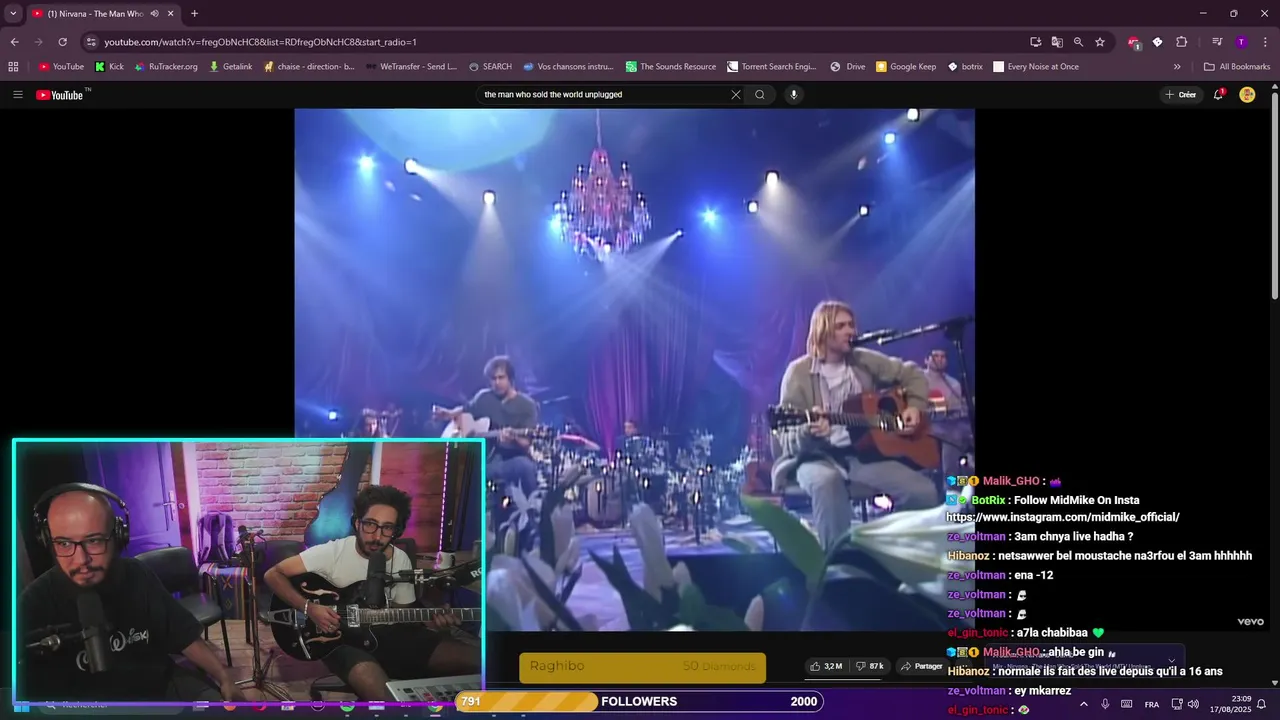The width and height of the screenshot is (1280, 720).
Task: Click the Partager share button
Action: coord(921,666)
